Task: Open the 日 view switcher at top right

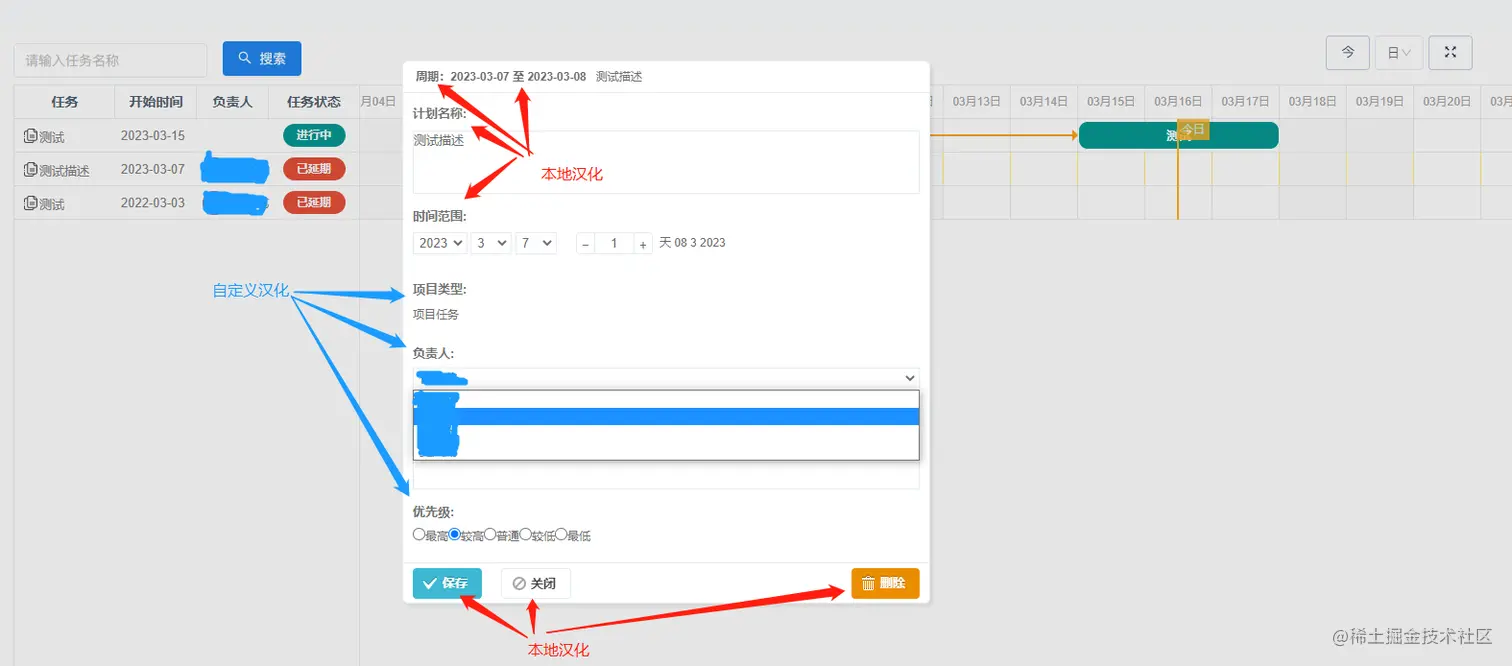Action: 1398,52
